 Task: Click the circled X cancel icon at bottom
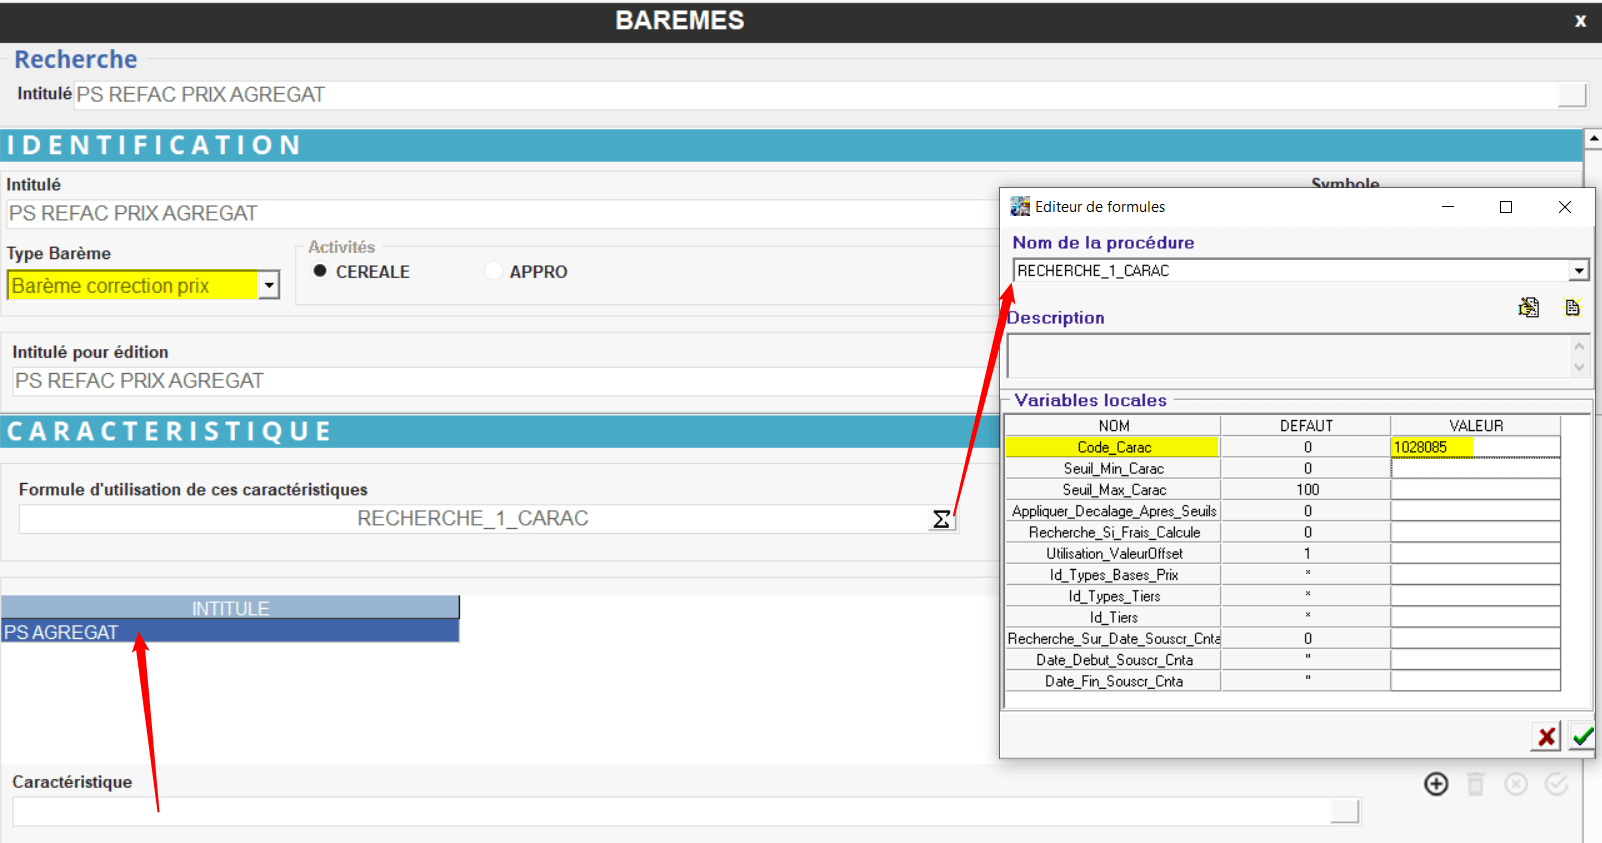(1516, 784)
